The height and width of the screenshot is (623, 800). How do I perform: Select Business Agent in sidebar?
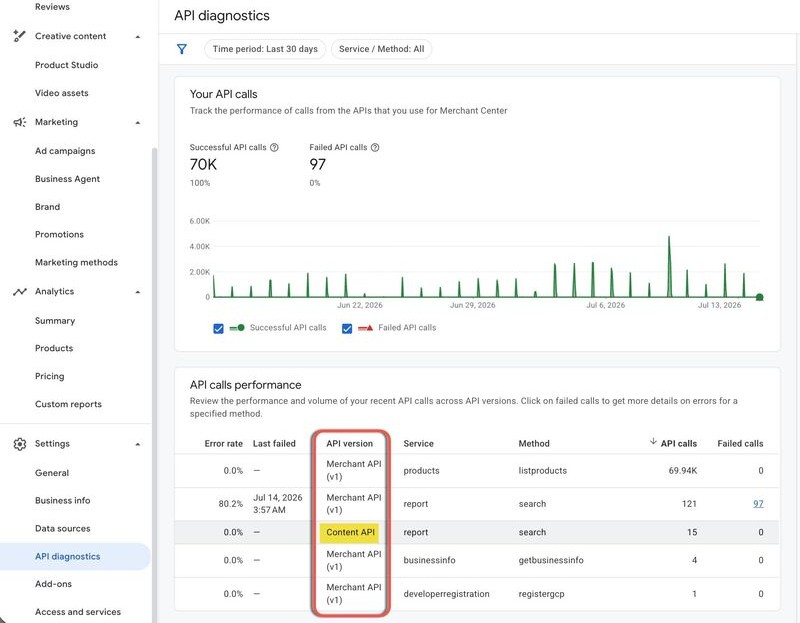[67, 179]
